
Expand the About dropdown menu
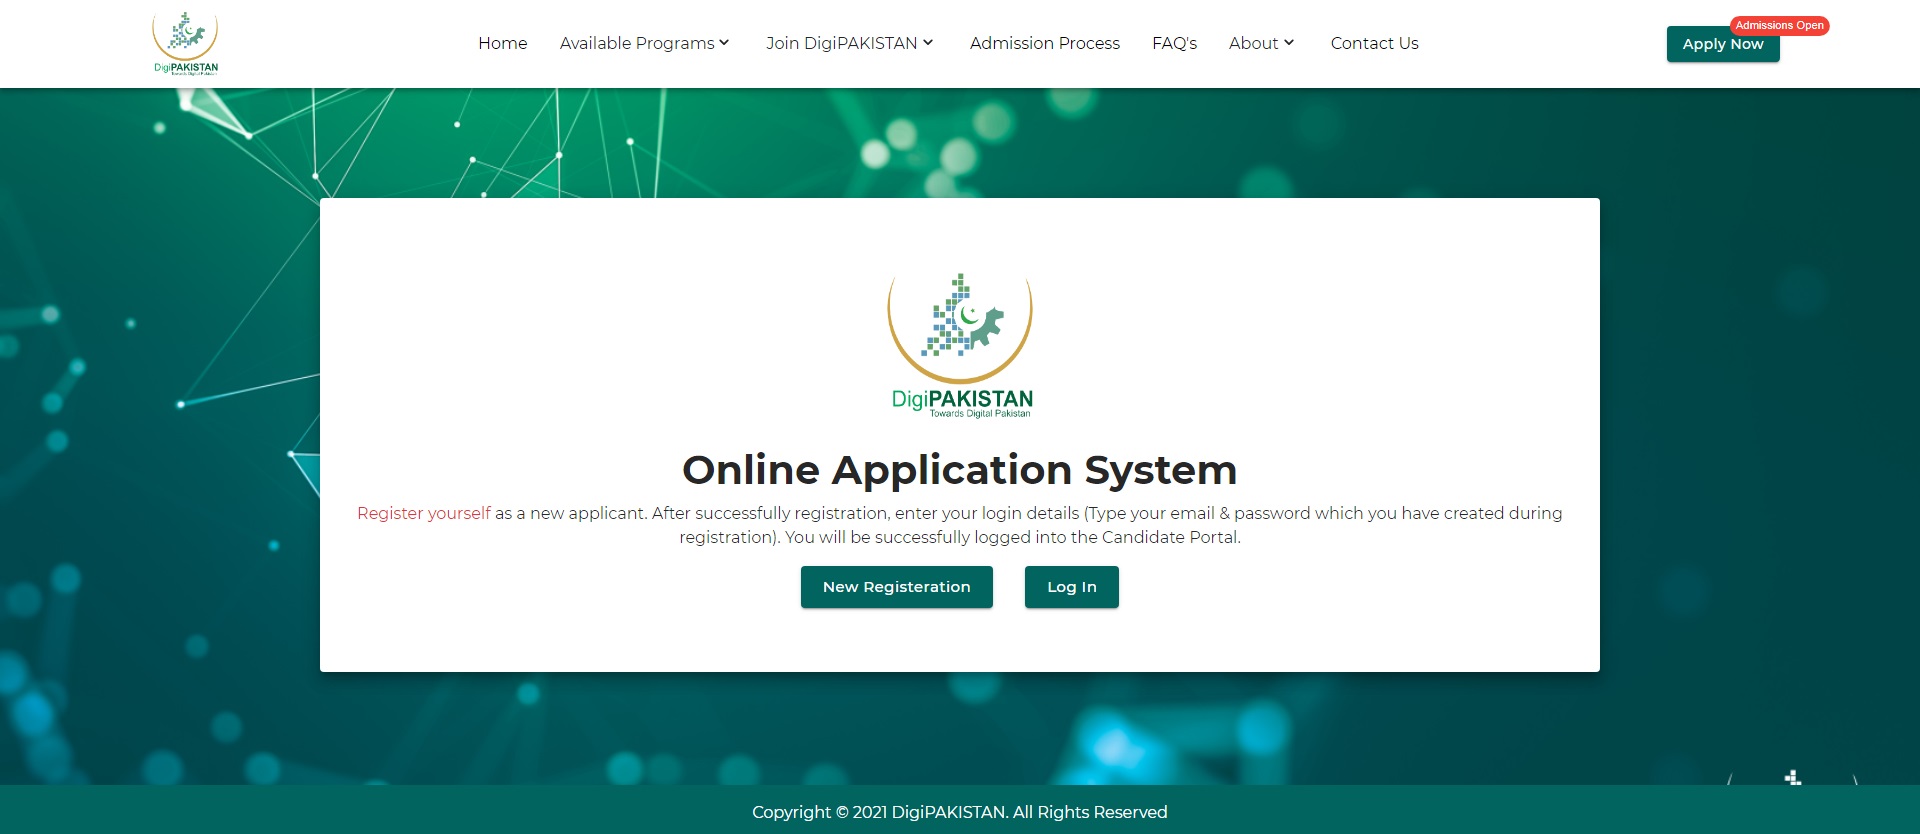(x=1262, y=43)
